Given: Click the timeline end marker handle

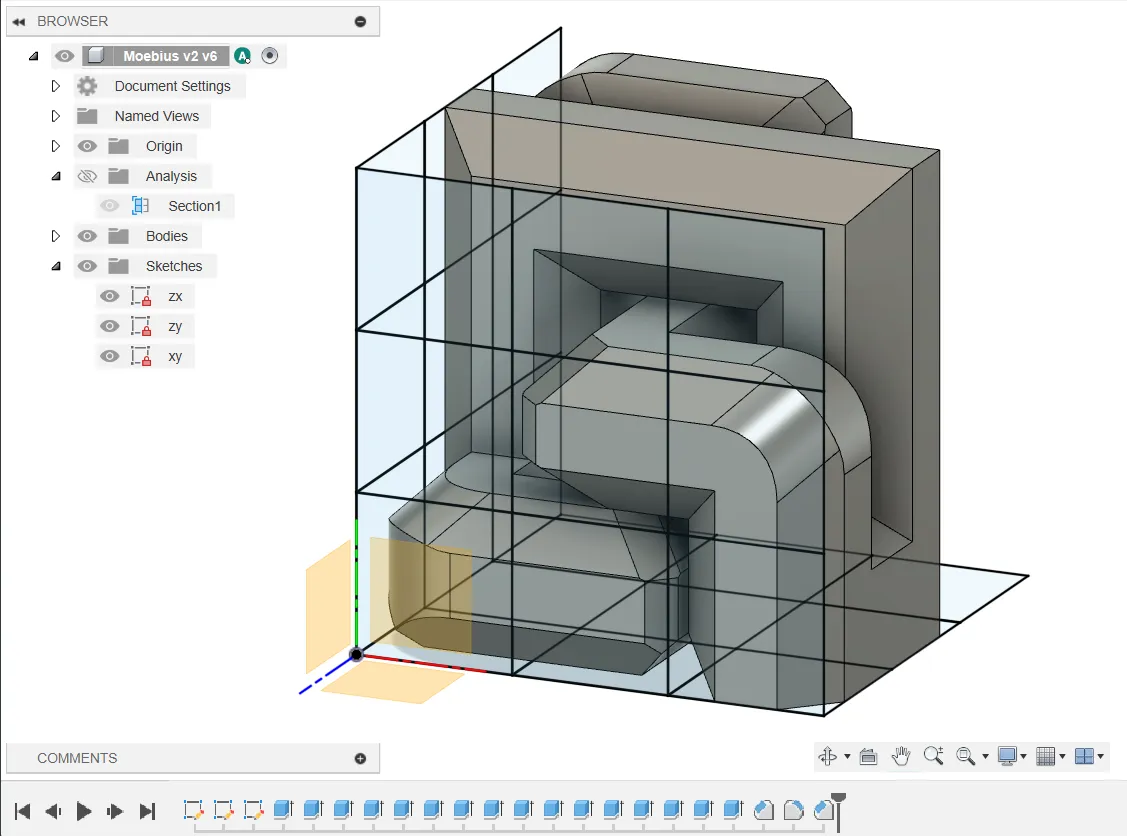Looking at the screenshot, I should click(839, 798).
